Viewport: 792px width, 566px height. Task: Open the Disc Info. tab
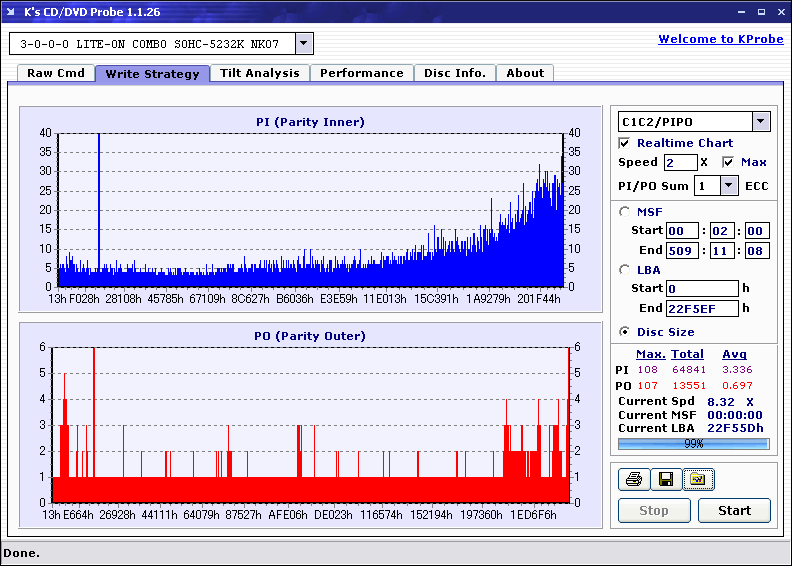455,73
